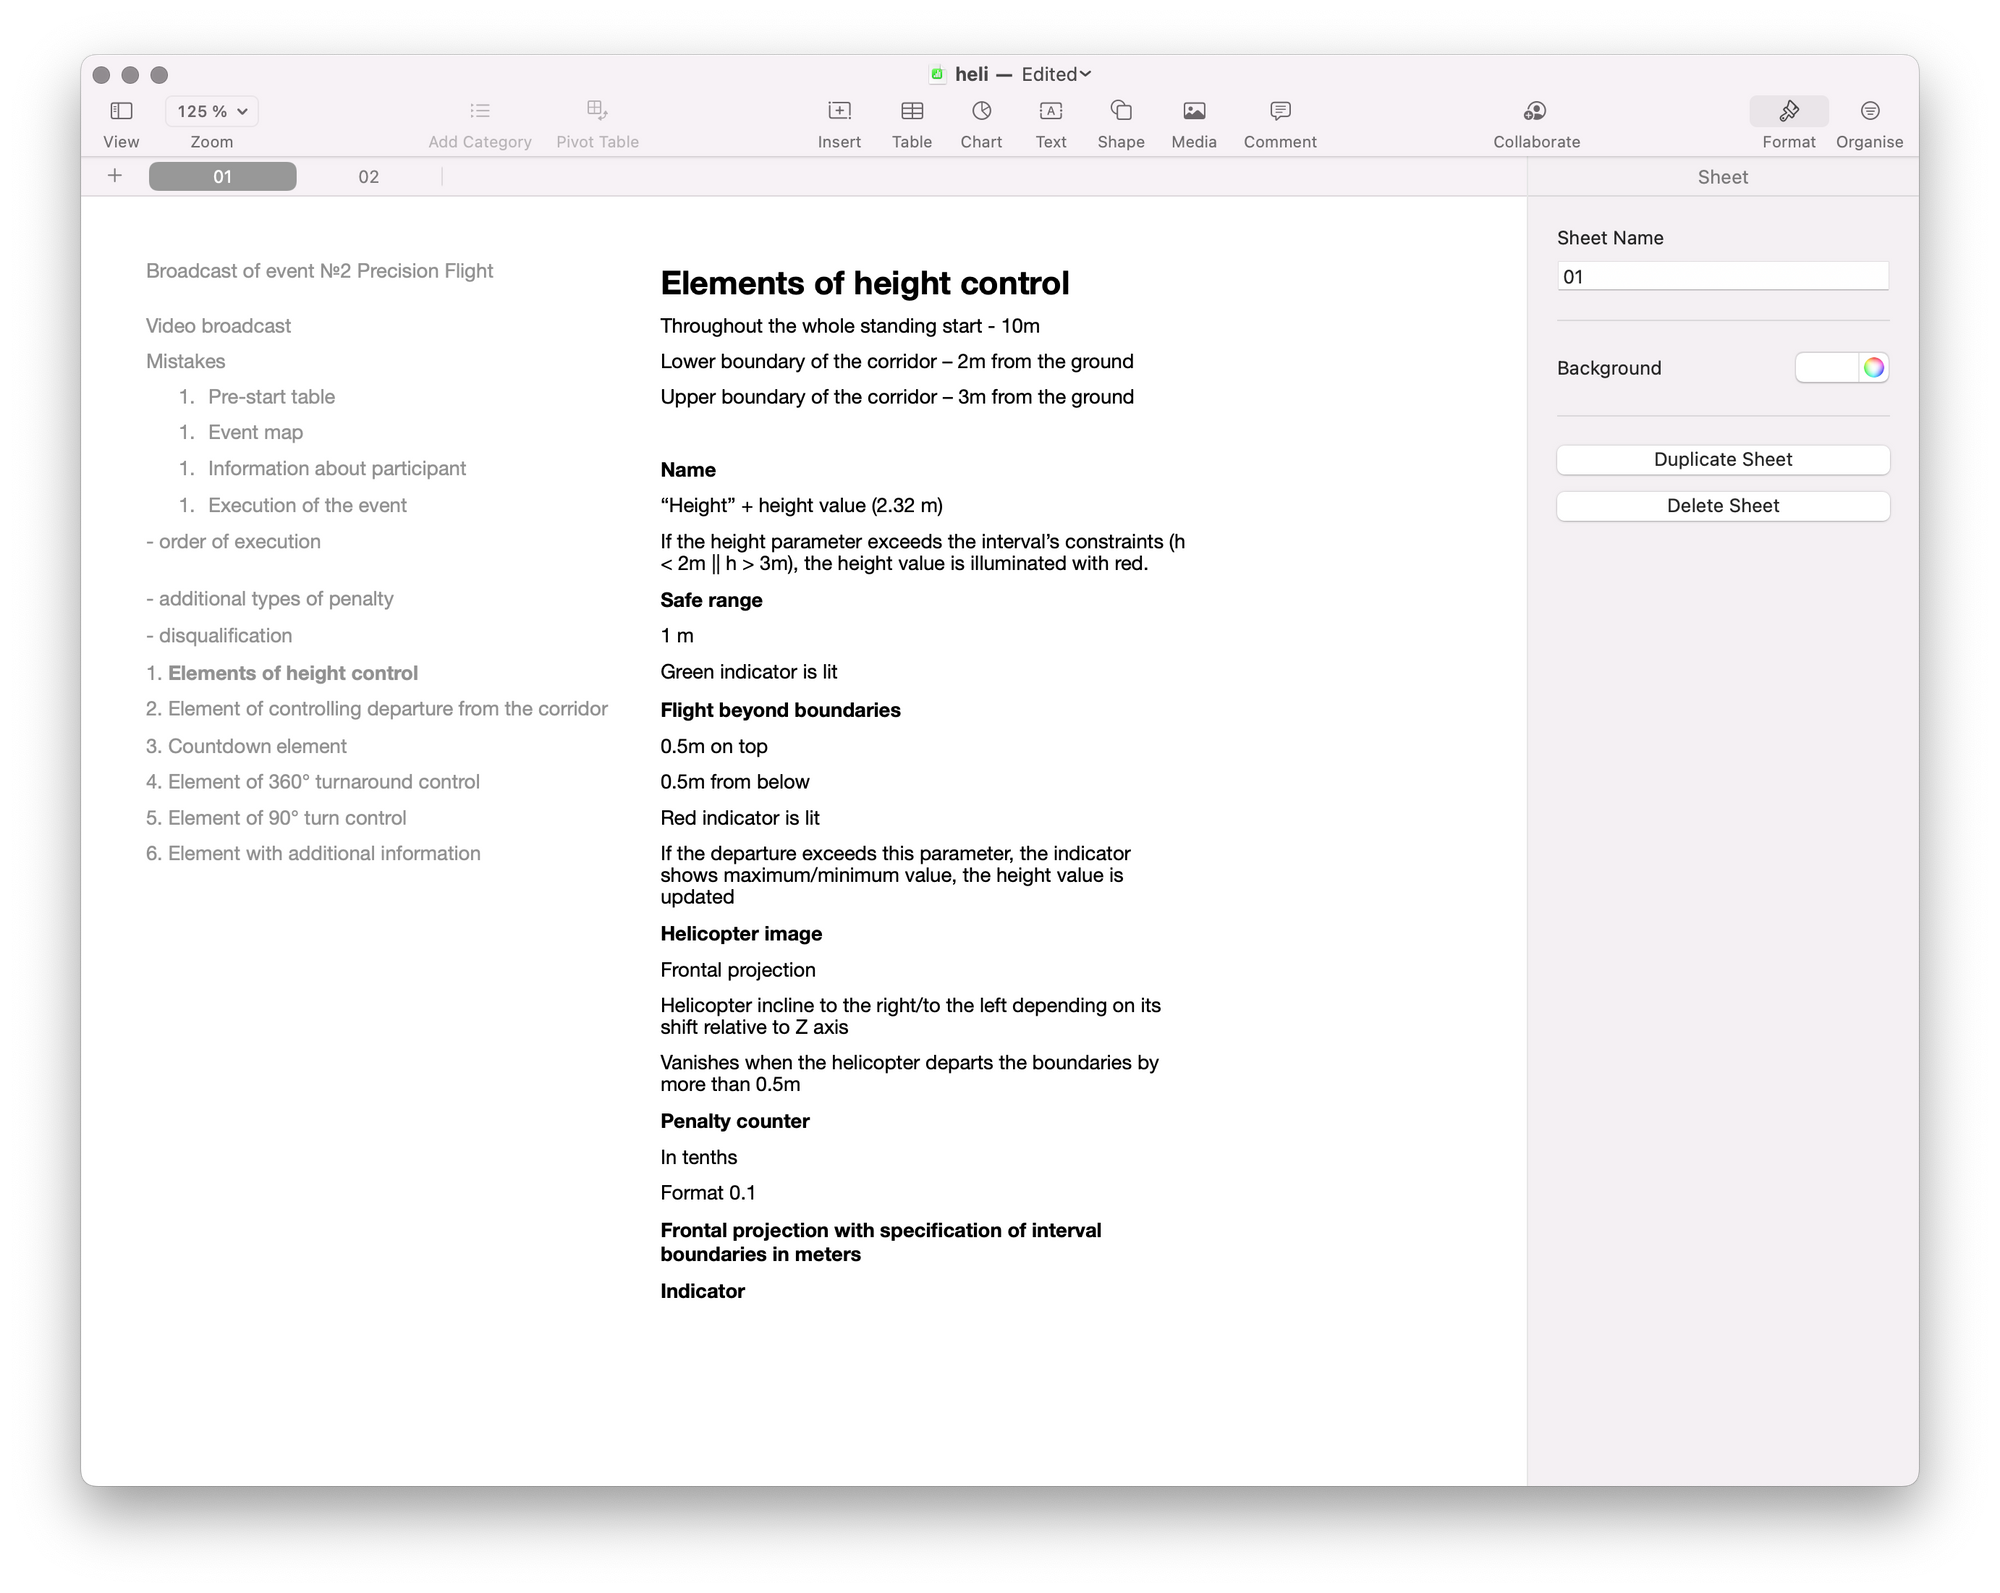Open the Background color fill dropdown
Viewport: 2000px width, 1593px height.
1826,368
